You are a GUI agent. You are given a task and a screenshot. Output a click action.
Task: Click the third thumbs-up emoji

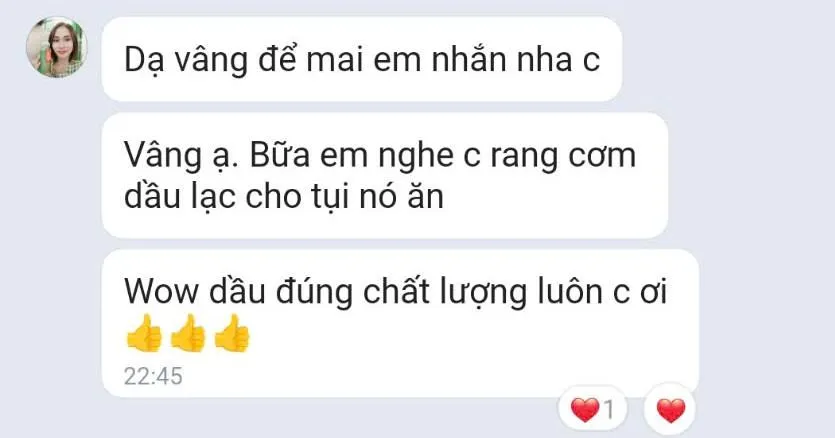(232, 334)
